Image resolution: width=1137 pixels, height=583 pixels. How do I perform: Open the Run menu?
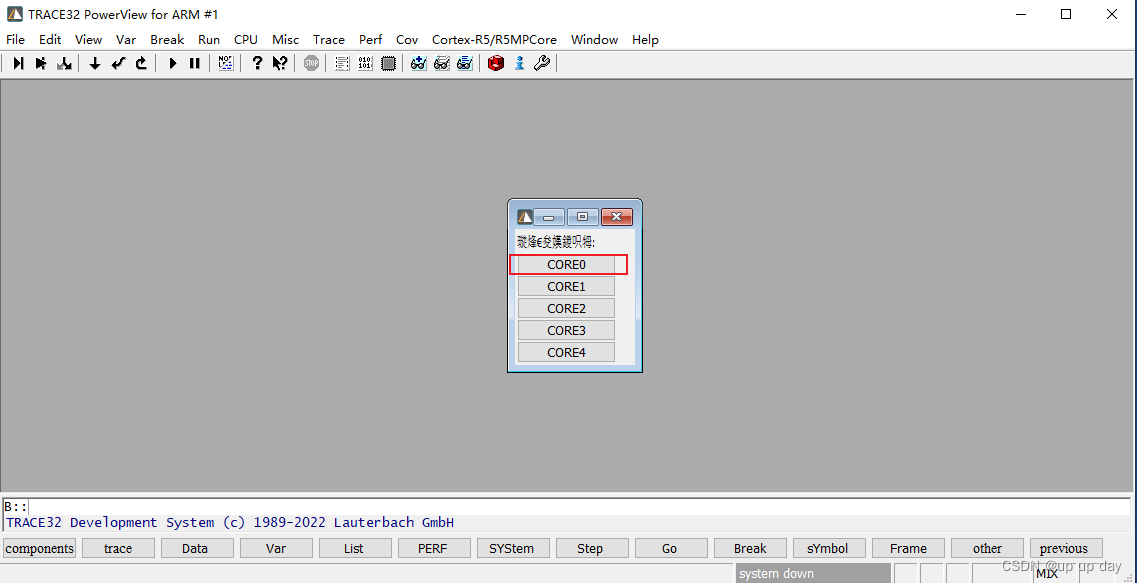[x=209, y=39]
